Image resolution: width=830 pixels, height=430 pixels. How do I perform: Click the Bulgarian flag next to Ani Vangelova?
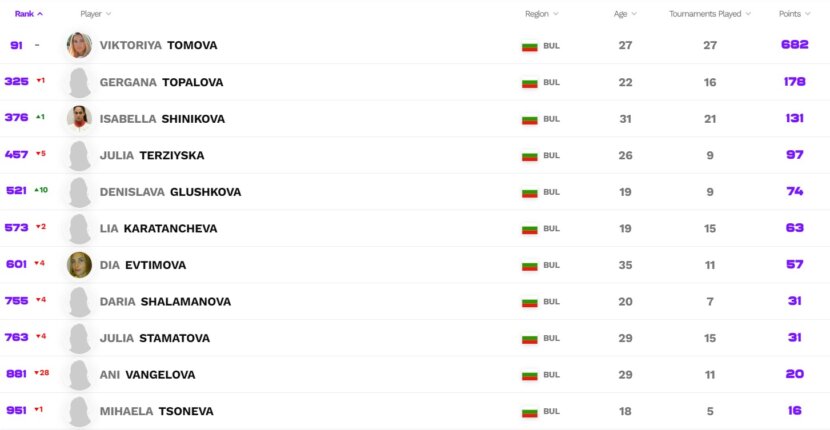(529, 375)
